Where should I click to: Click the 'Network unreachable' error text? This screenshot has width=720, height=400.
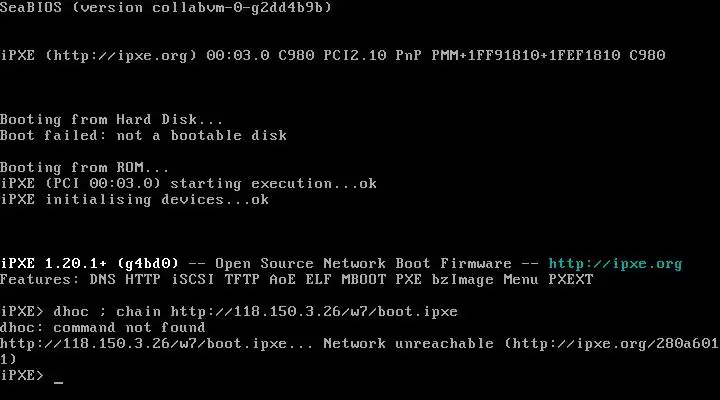408,344
